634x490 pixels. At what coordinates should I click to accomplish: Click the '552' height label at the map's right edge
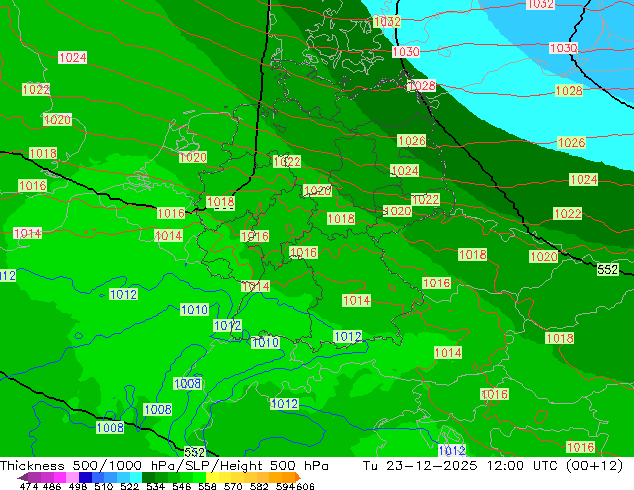pyautogui.click(x=608, y=269)
